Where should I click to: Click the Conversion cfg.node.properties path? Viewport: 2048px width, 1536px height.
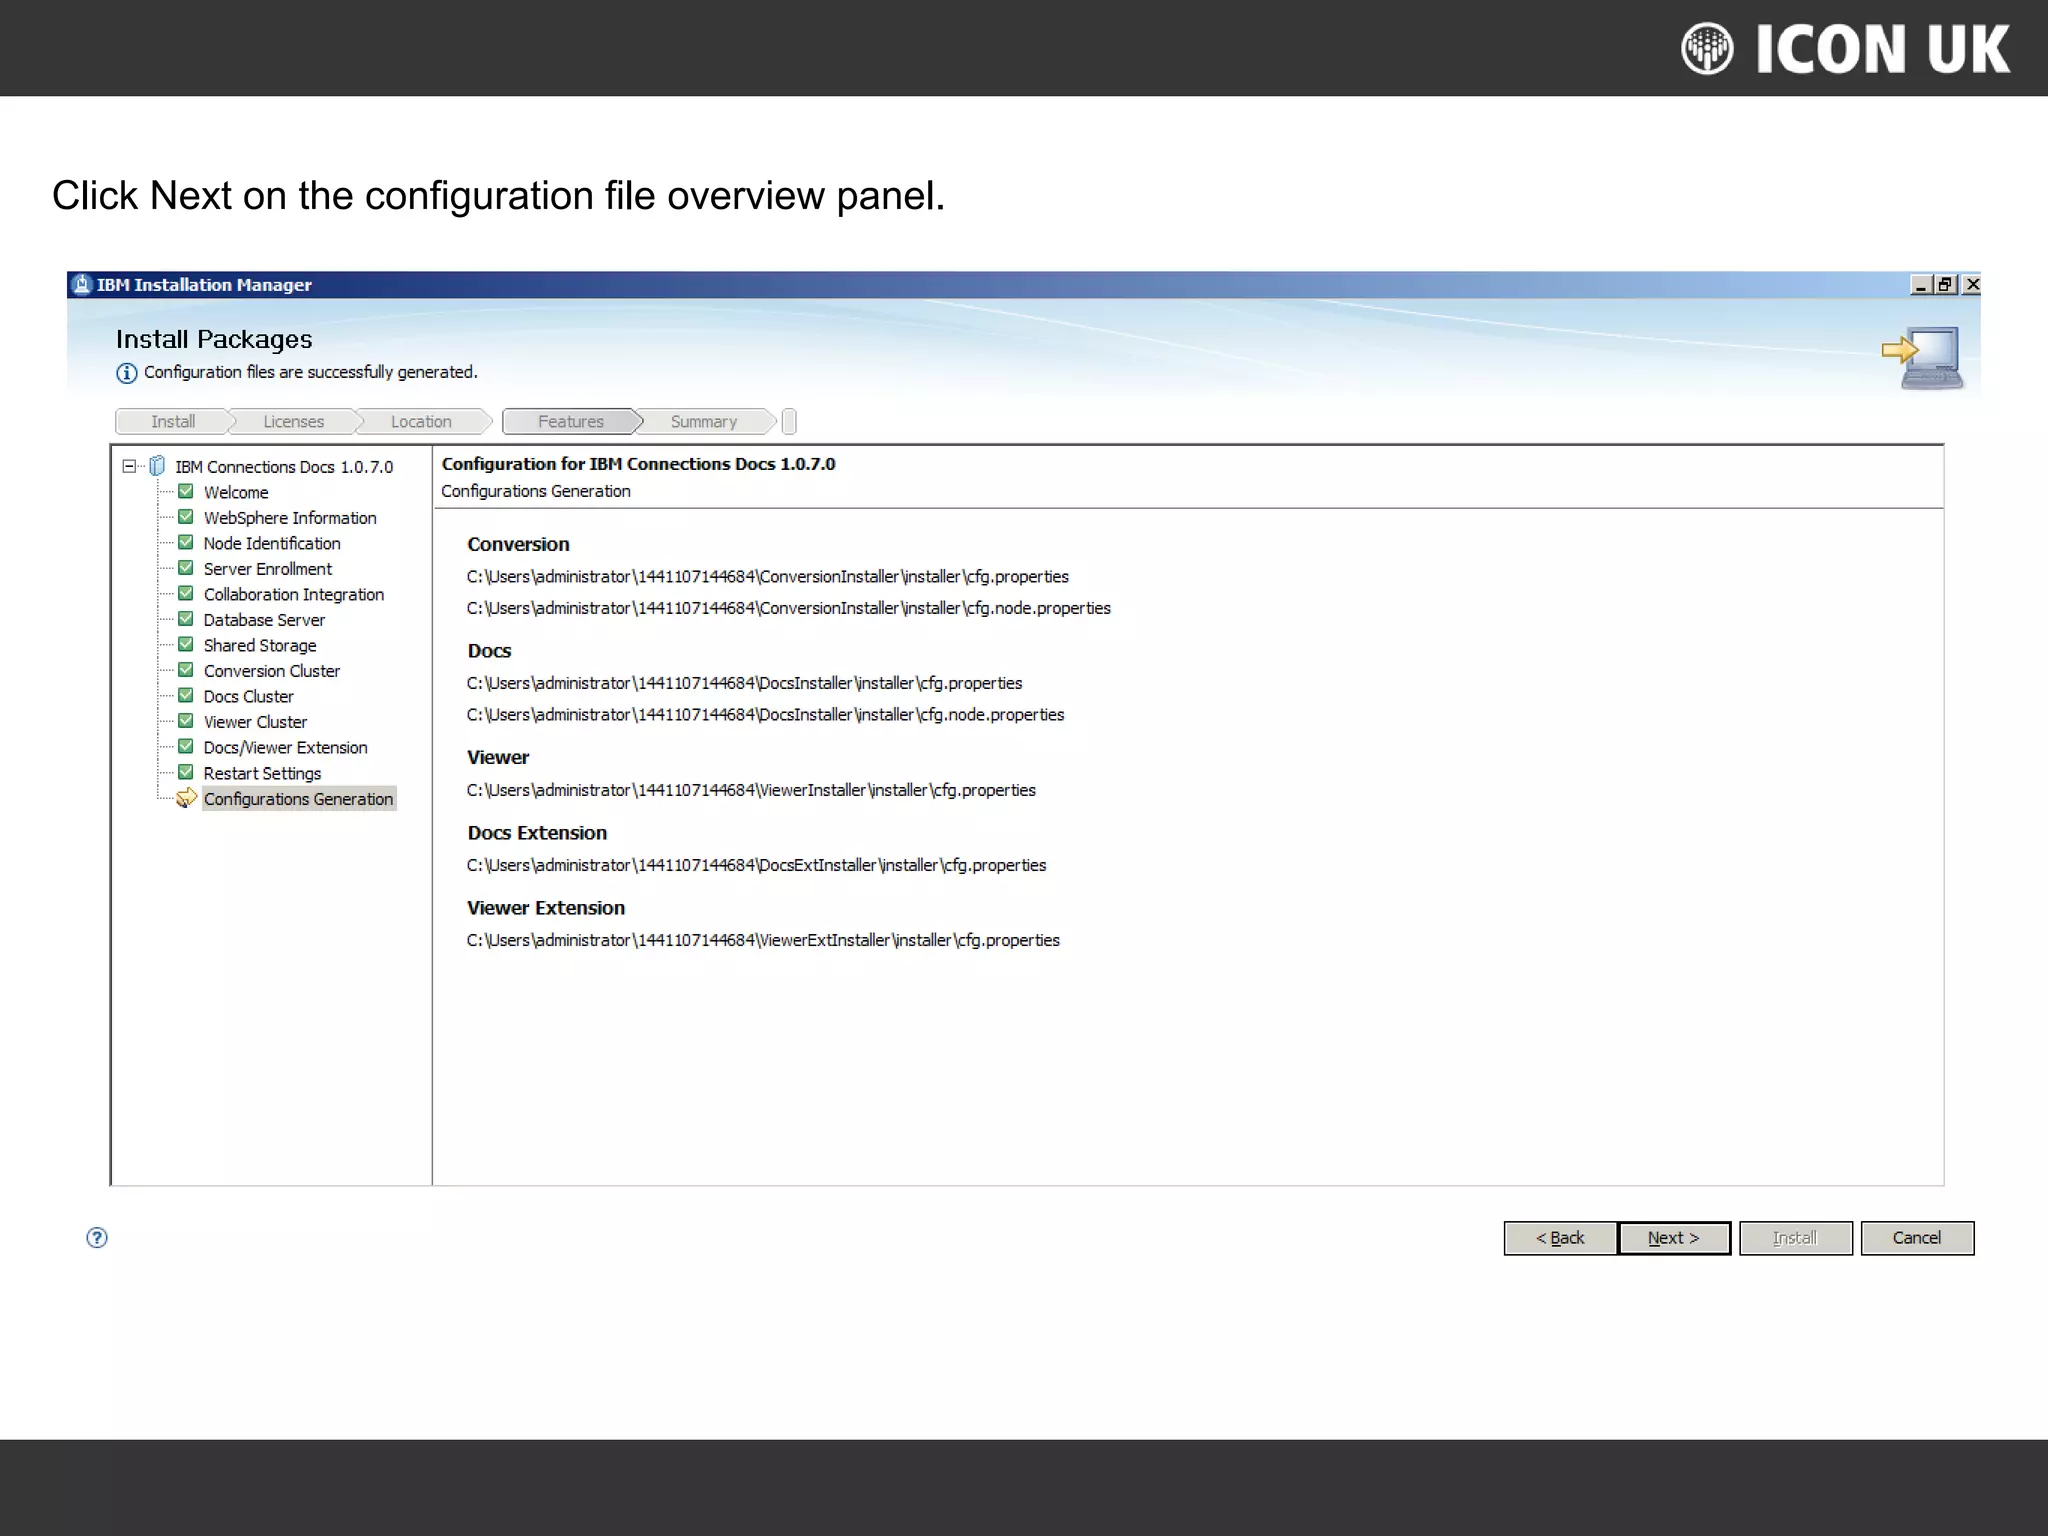point(788,608)
